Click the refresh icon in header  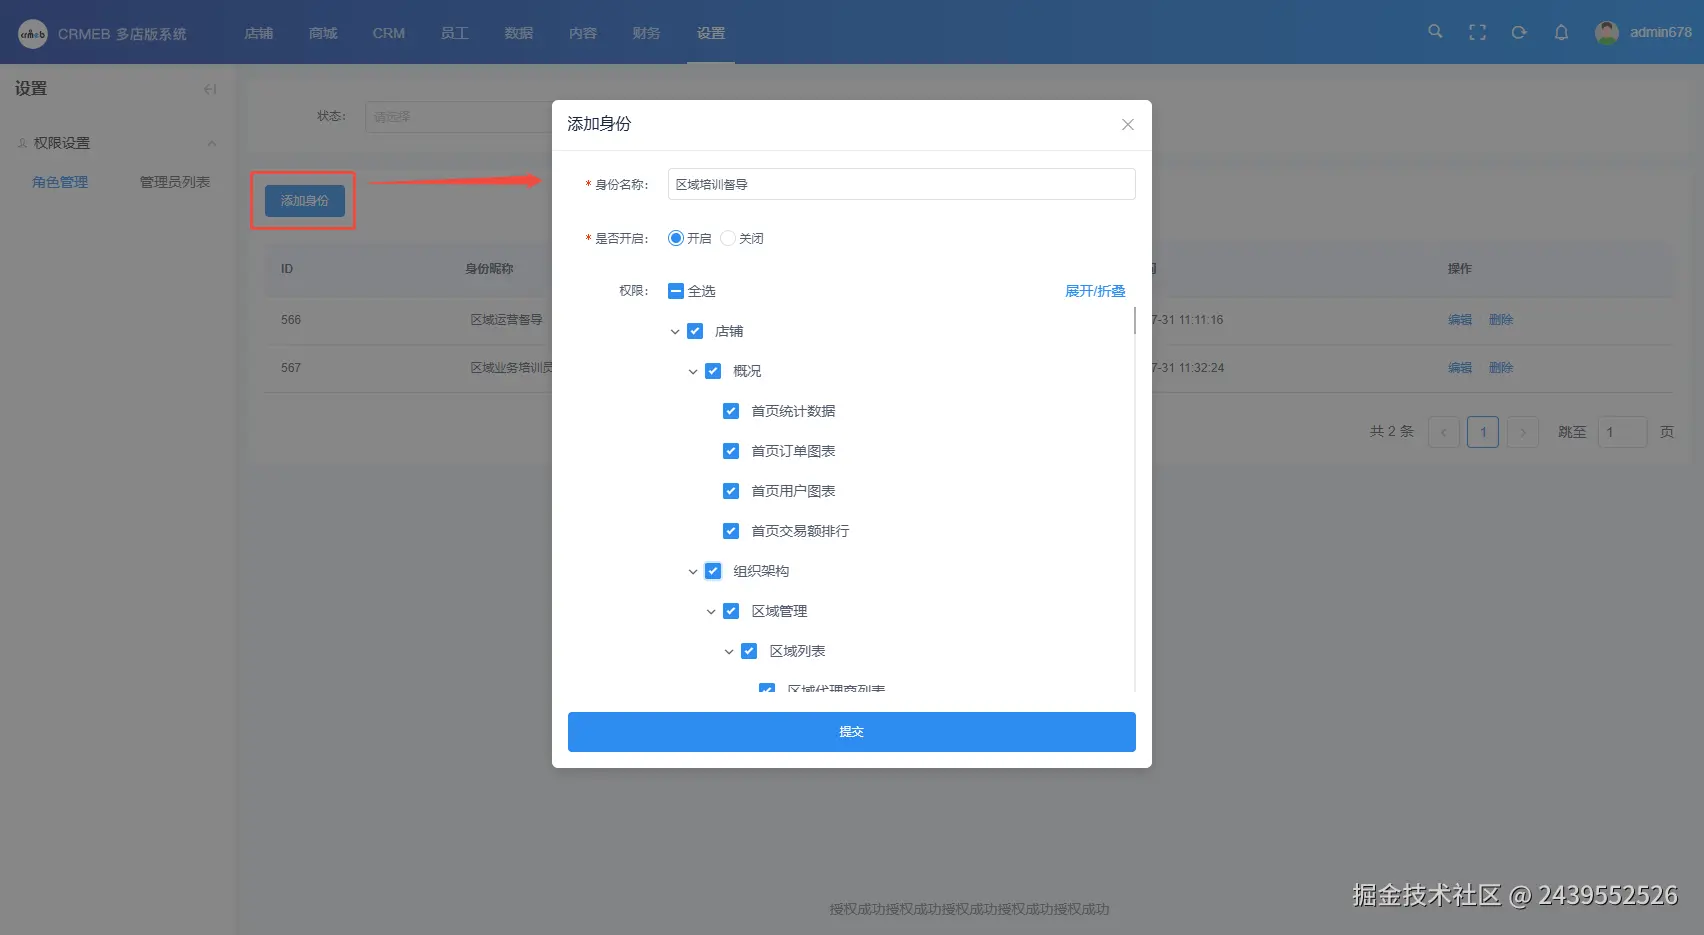pos(1519,32)
